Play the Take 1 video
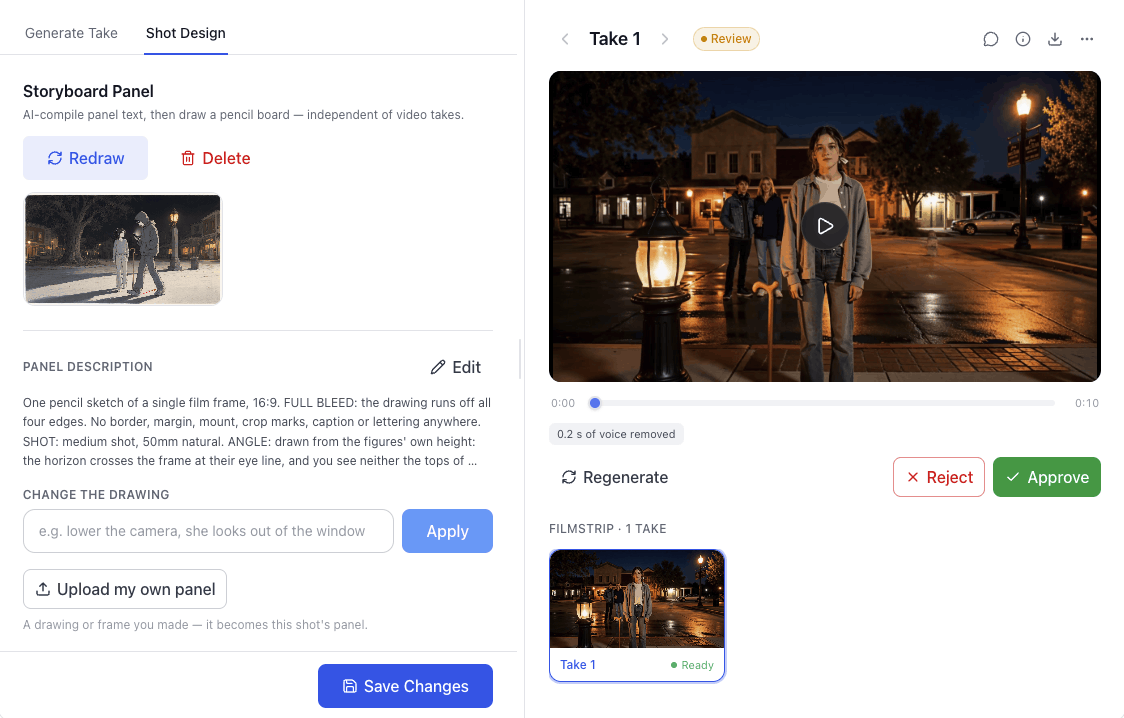1124x718 pixels. tap(825, 226)
